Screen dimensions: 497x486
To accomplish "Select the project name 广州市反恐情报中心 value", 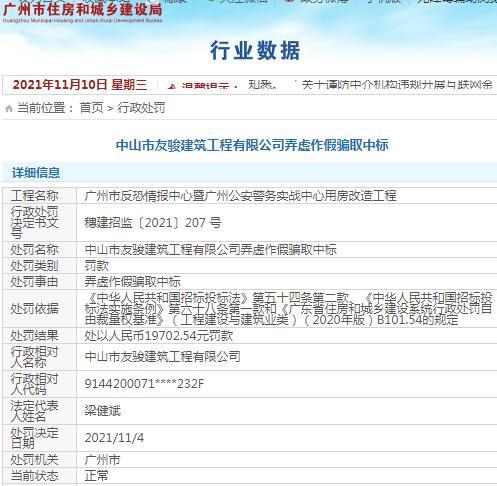I will coord(241,196).
